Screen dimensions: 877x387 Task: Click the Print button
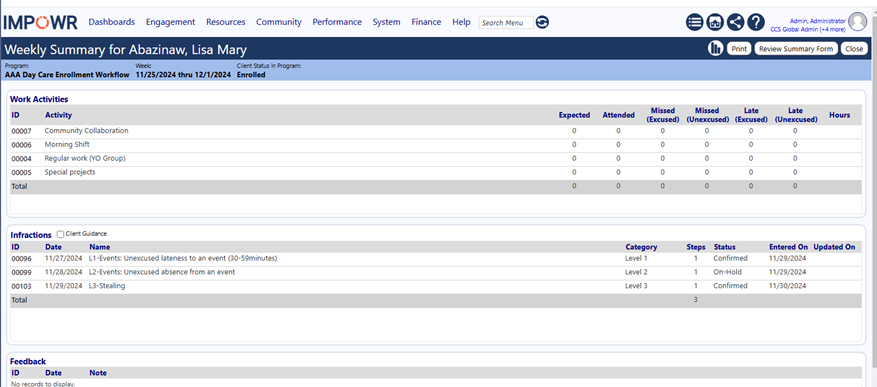tap(739, 49)
